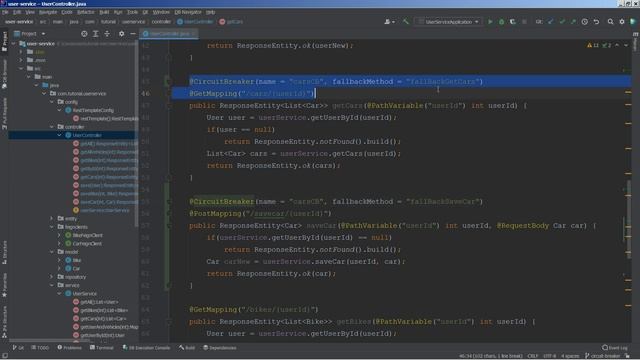Stop the running process
This screenshot has height=360, width=640.
click(524, 22)
